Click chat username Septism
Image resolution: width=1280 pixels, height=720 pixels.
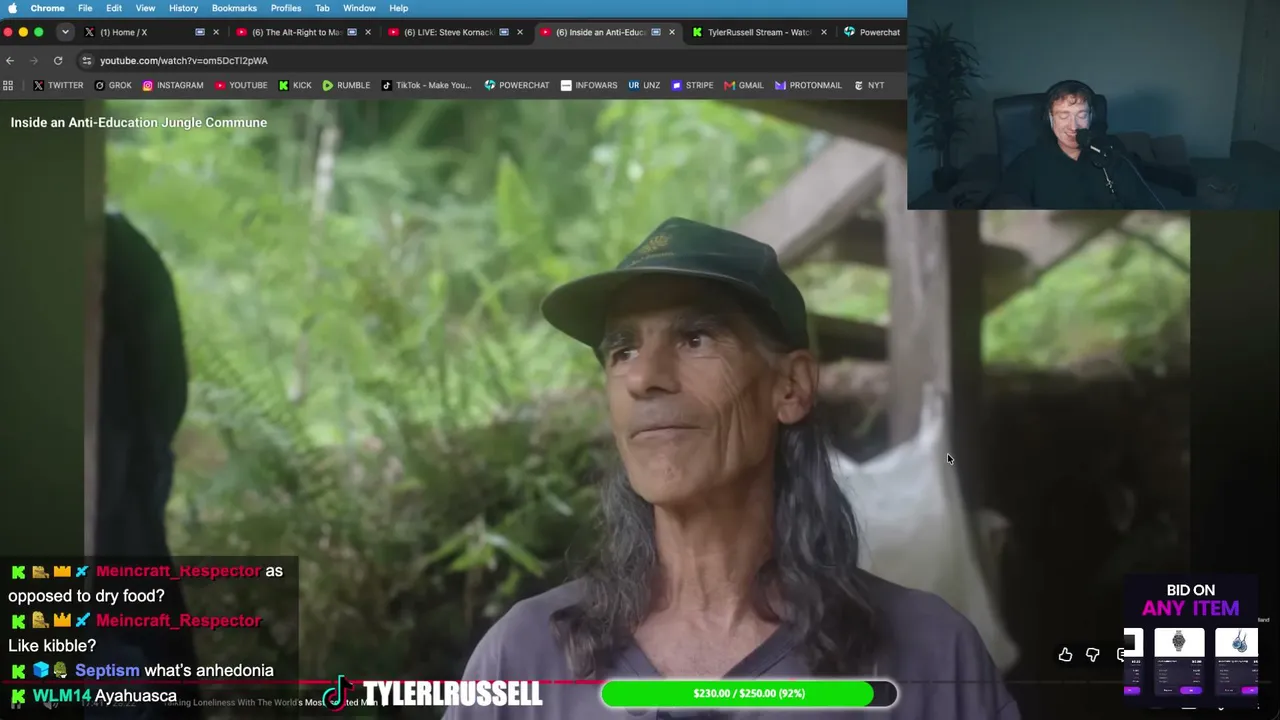pos(107,671)
